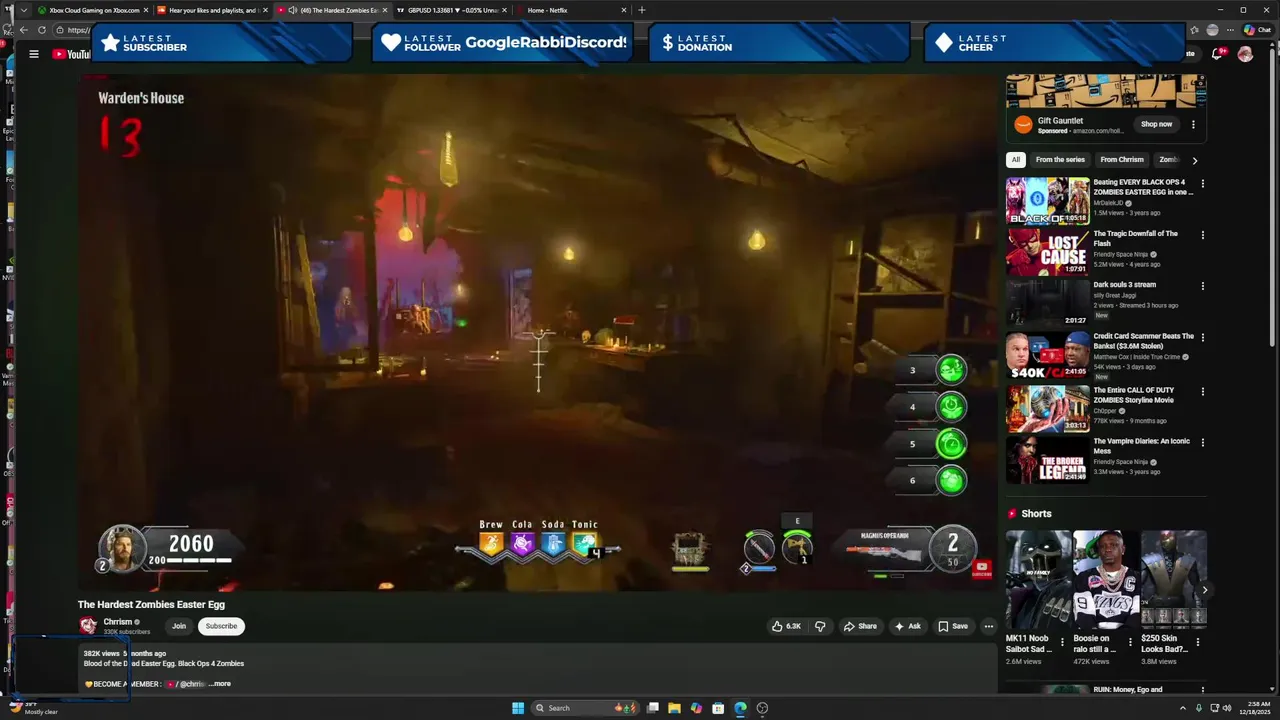
Task: Open menu for Boosie short
Action: tap(1131, 642)
